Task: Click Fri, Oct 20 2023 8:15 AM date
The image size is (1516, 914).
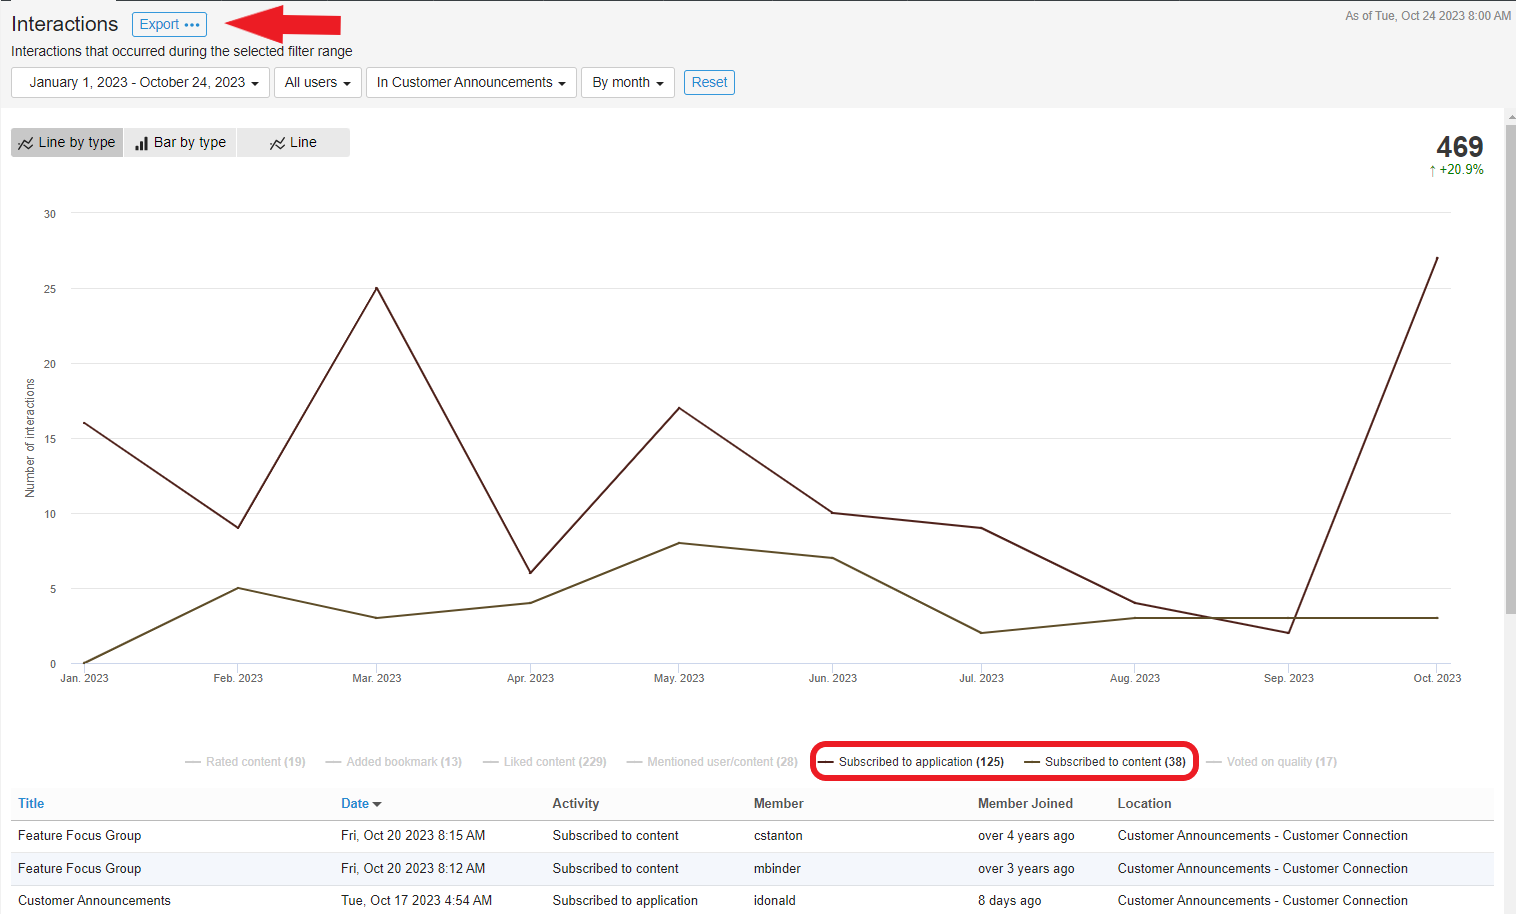Action: tap(413, 835)
